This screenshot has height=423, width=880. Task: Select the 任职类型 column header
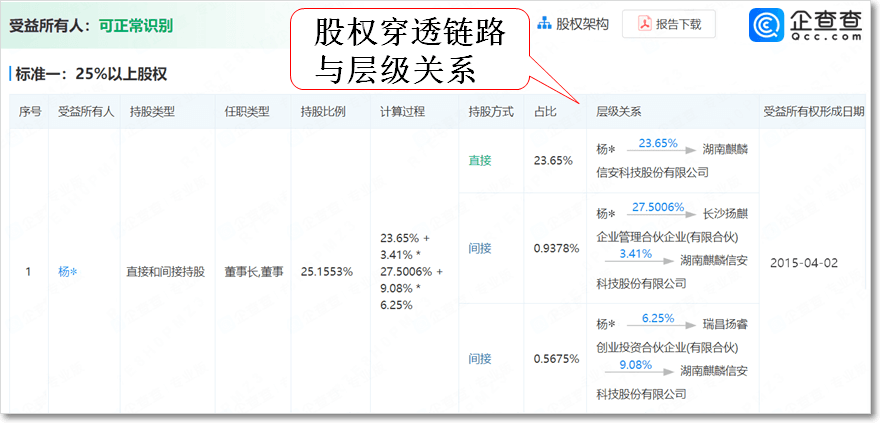(247, 112)
